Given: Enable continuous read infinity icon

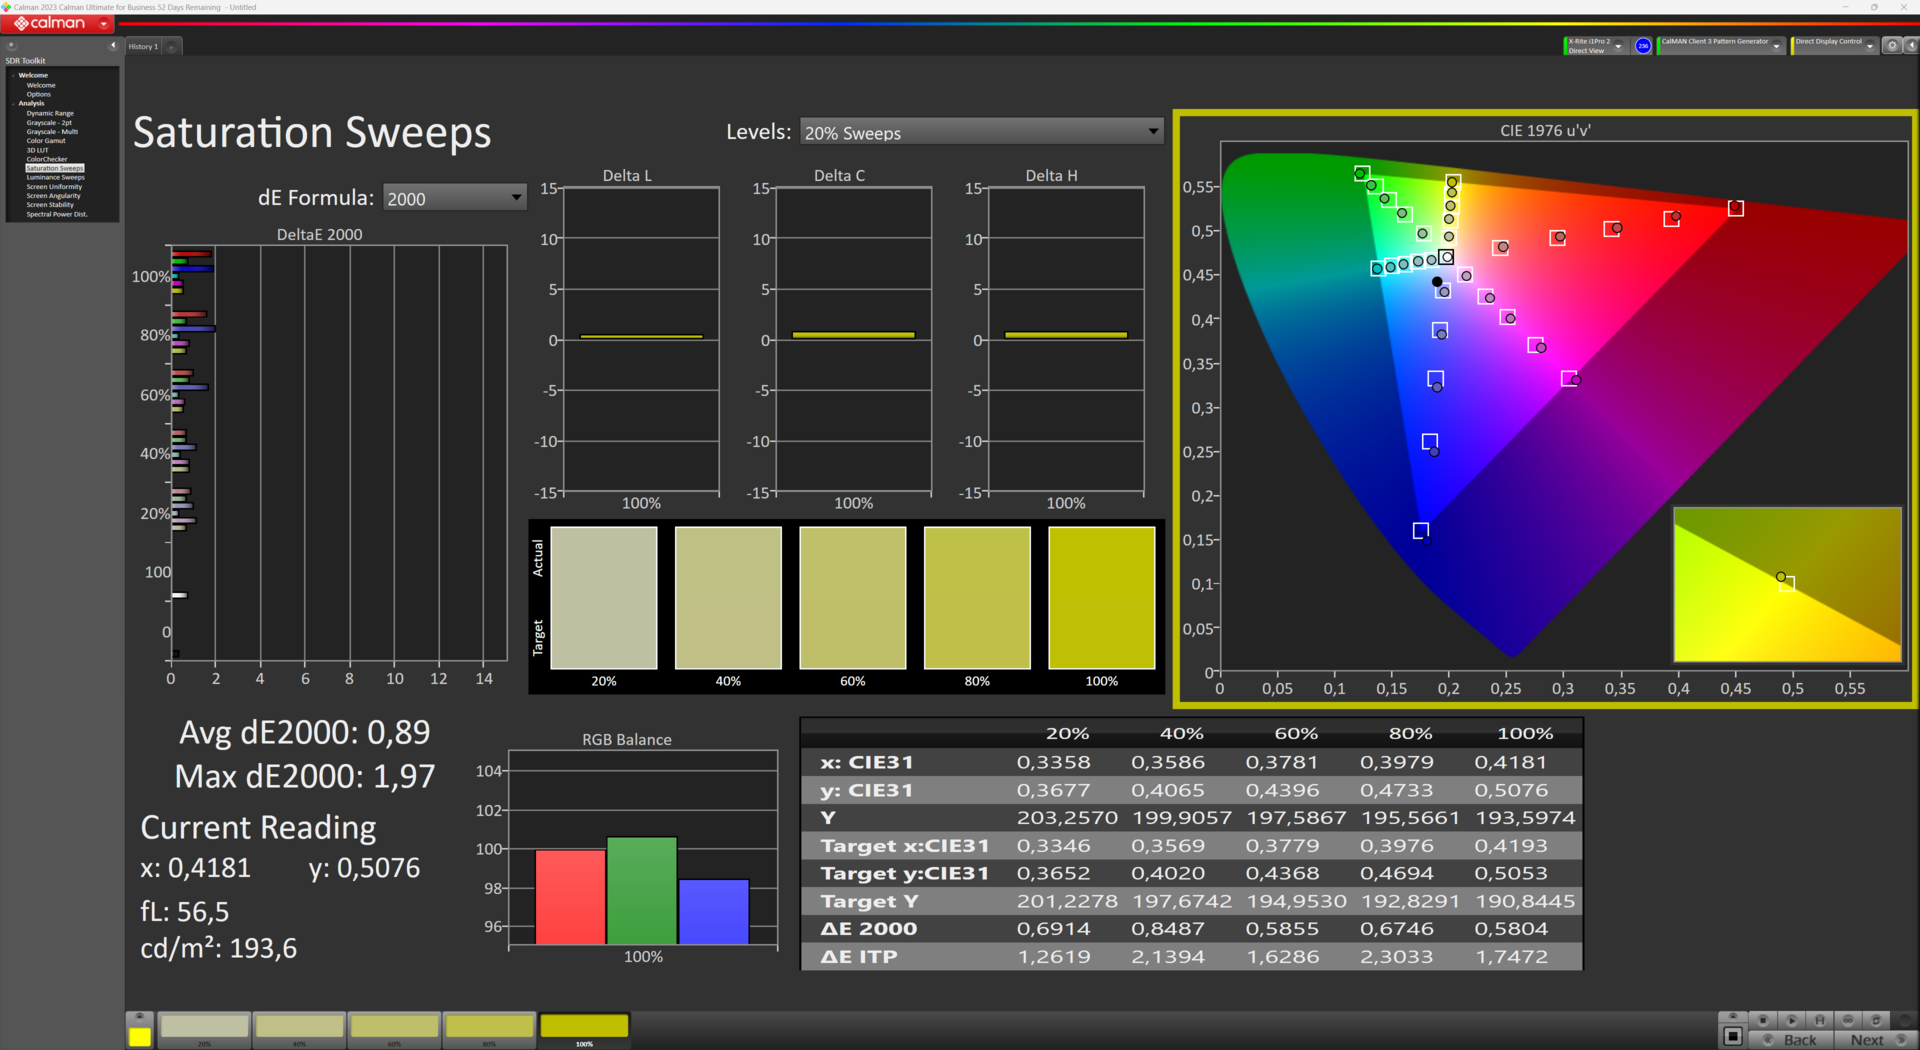Looking at the screenshot, I should coord(1848,1020).
